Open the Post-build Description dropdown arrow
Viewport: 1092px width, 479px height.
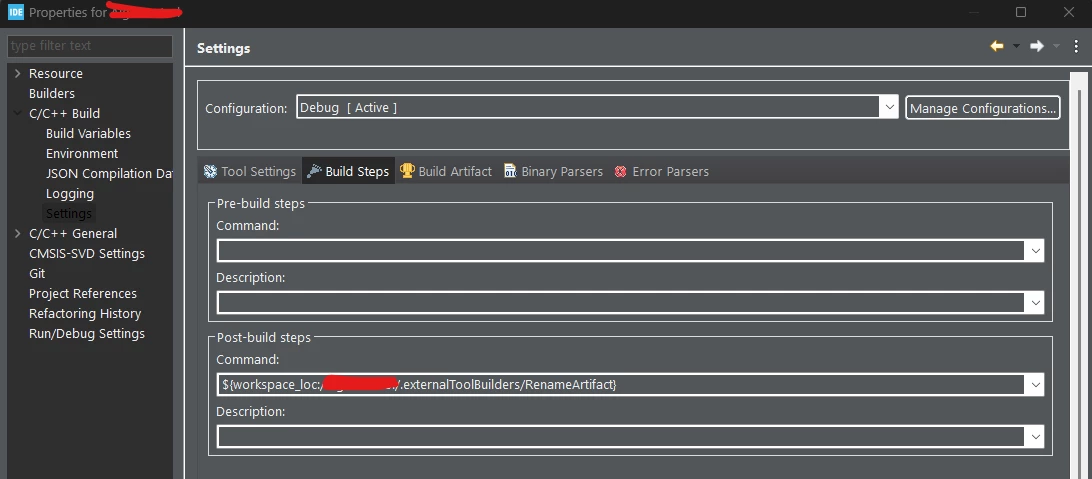click(1035, 437)
